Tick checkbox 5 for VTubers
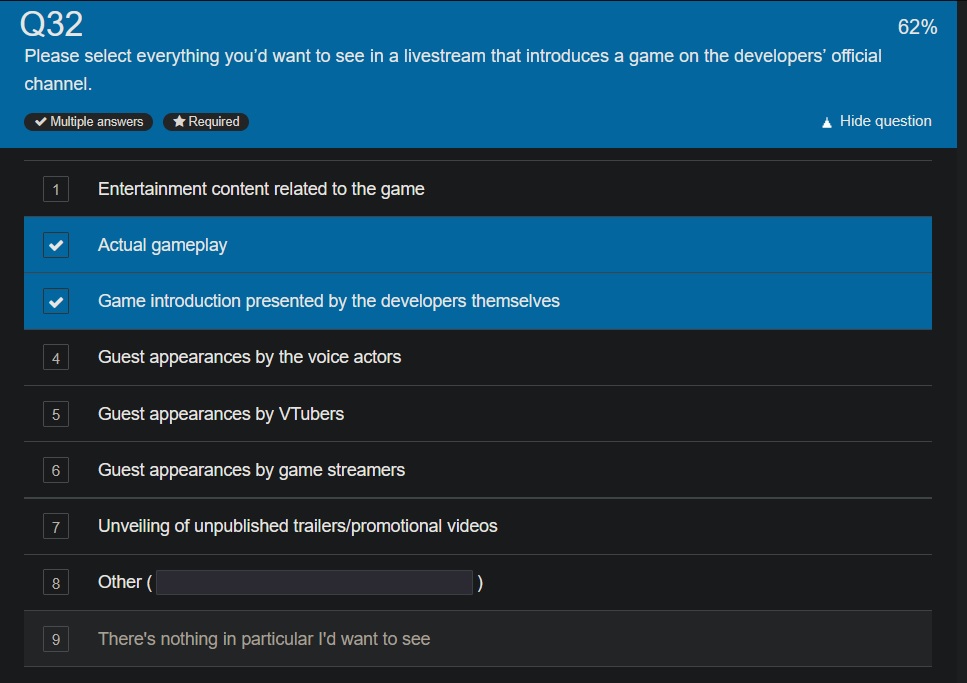Viewport: 967px width, 683px height. 56,414
